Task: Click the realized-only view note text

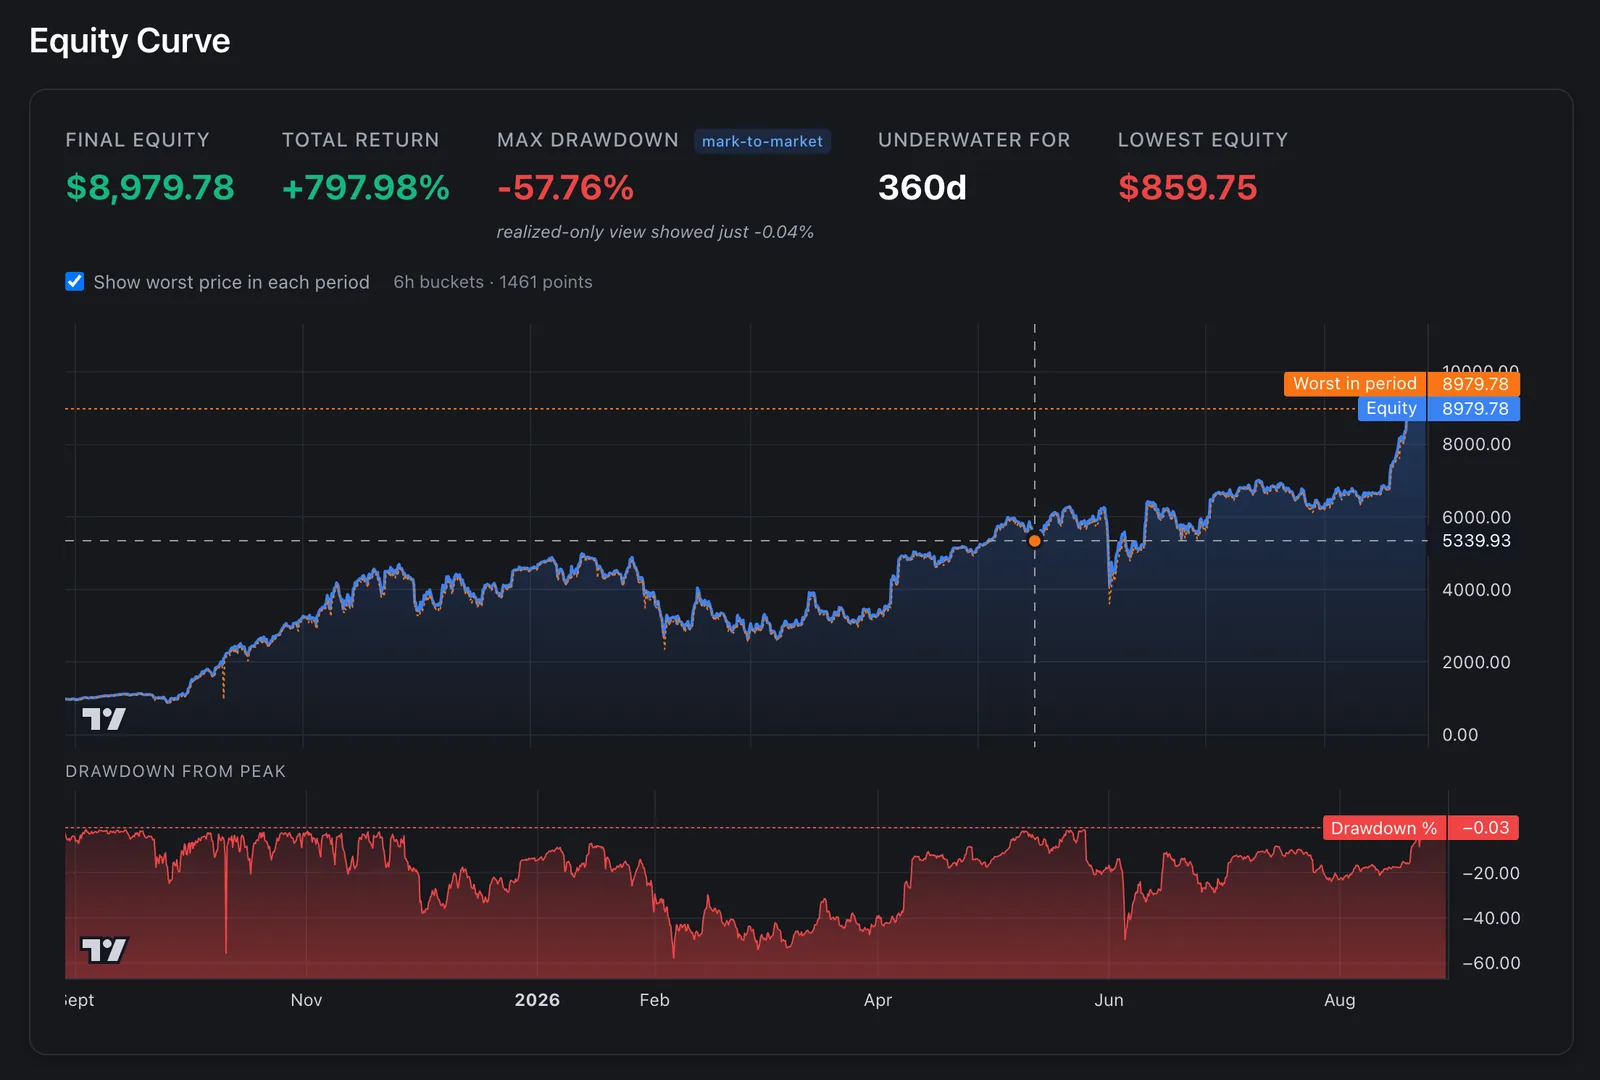Action: [655, 232]
